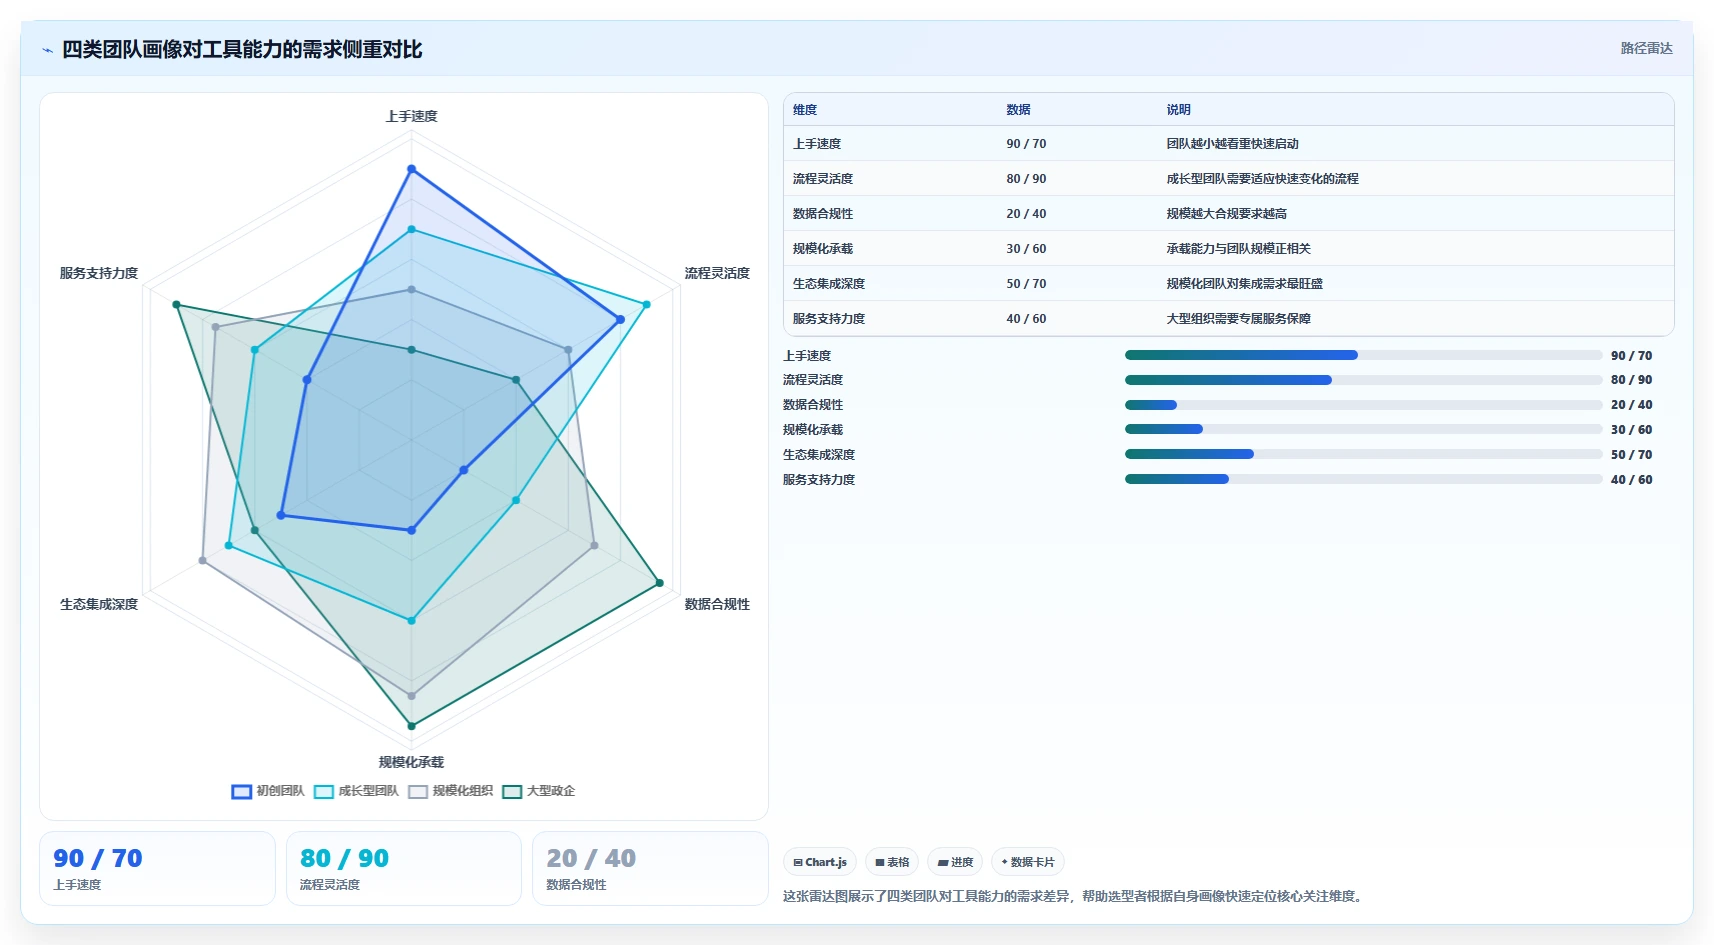
Task: Click the 规模化组织 gray legend swatch
Action: pyautogui.click(x=418, y=791)
